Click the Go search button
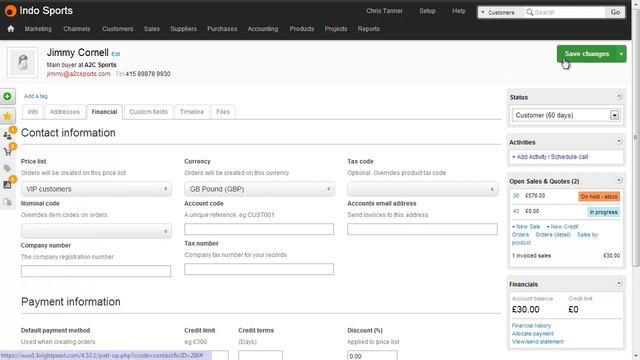 point(615,12)
